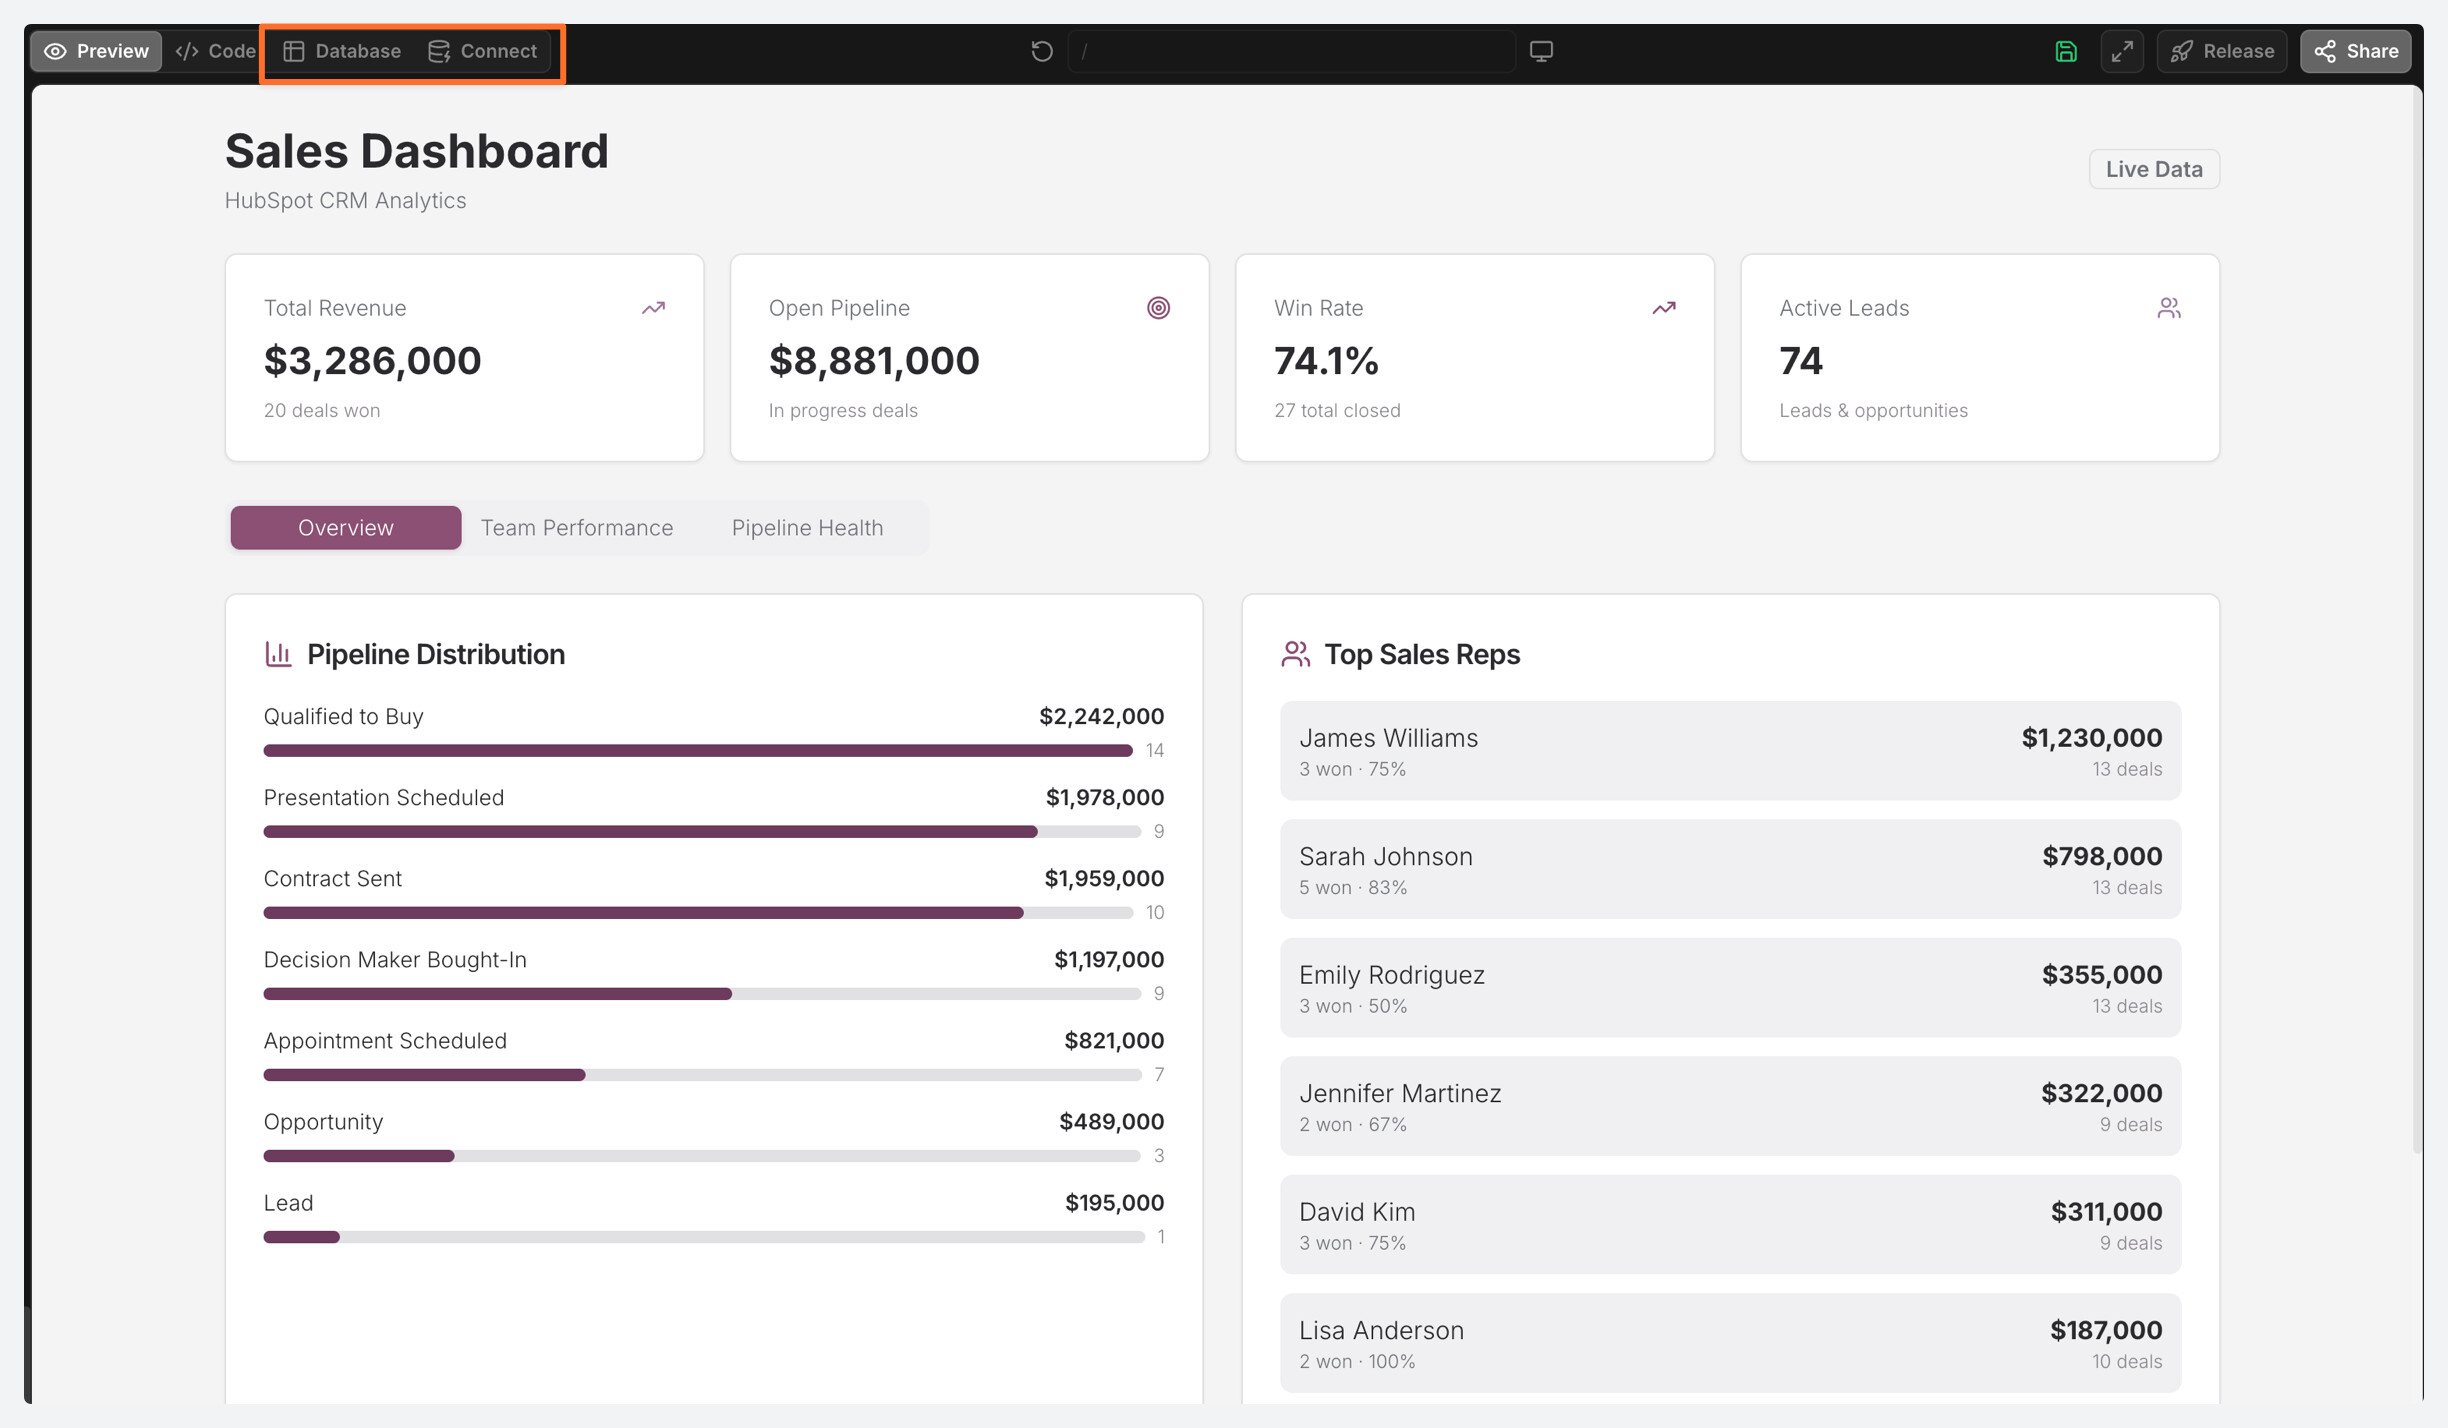Click the reload preview icon
This screenshot has height=1428, width=2448.
[x=1041, y=51]
